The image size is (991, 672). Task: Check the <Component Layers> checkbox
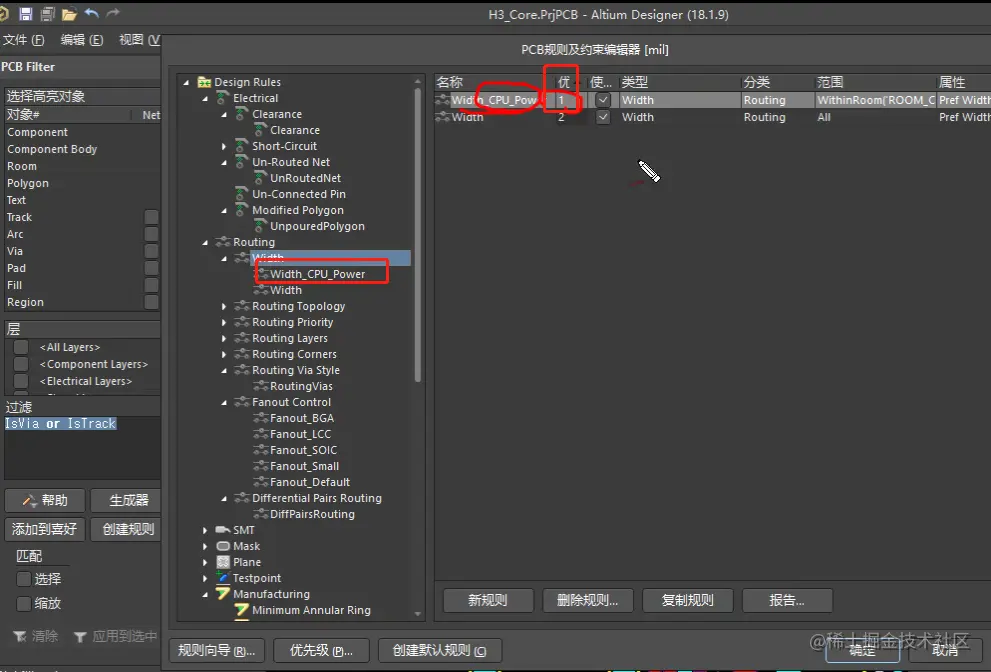(x=21, y=364)
